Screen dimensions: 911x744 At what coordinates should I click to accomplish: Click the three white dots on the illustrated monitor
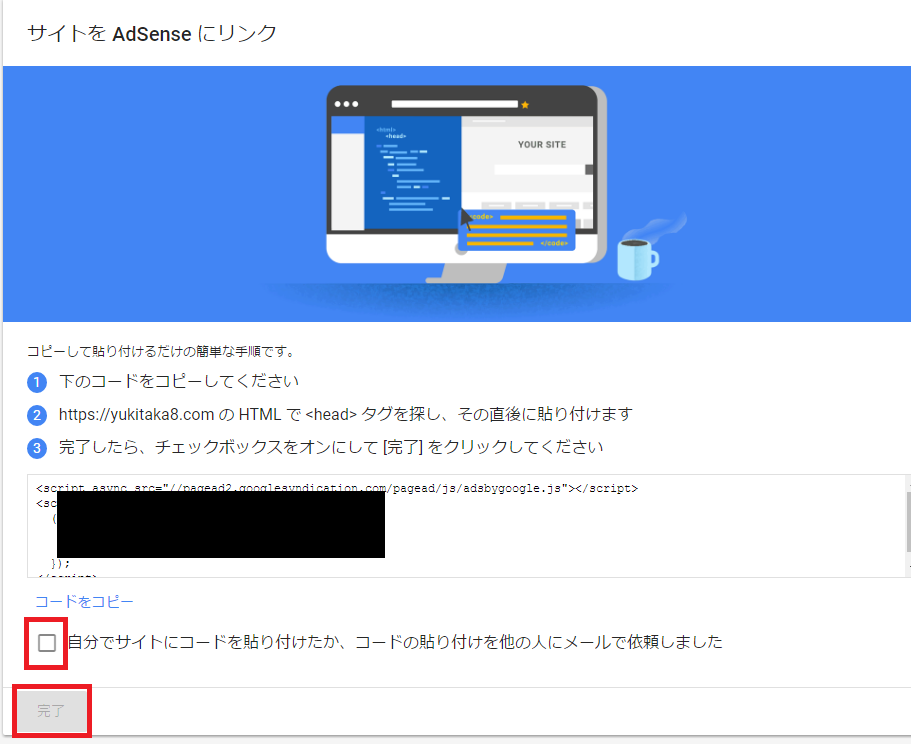(346, 104)
